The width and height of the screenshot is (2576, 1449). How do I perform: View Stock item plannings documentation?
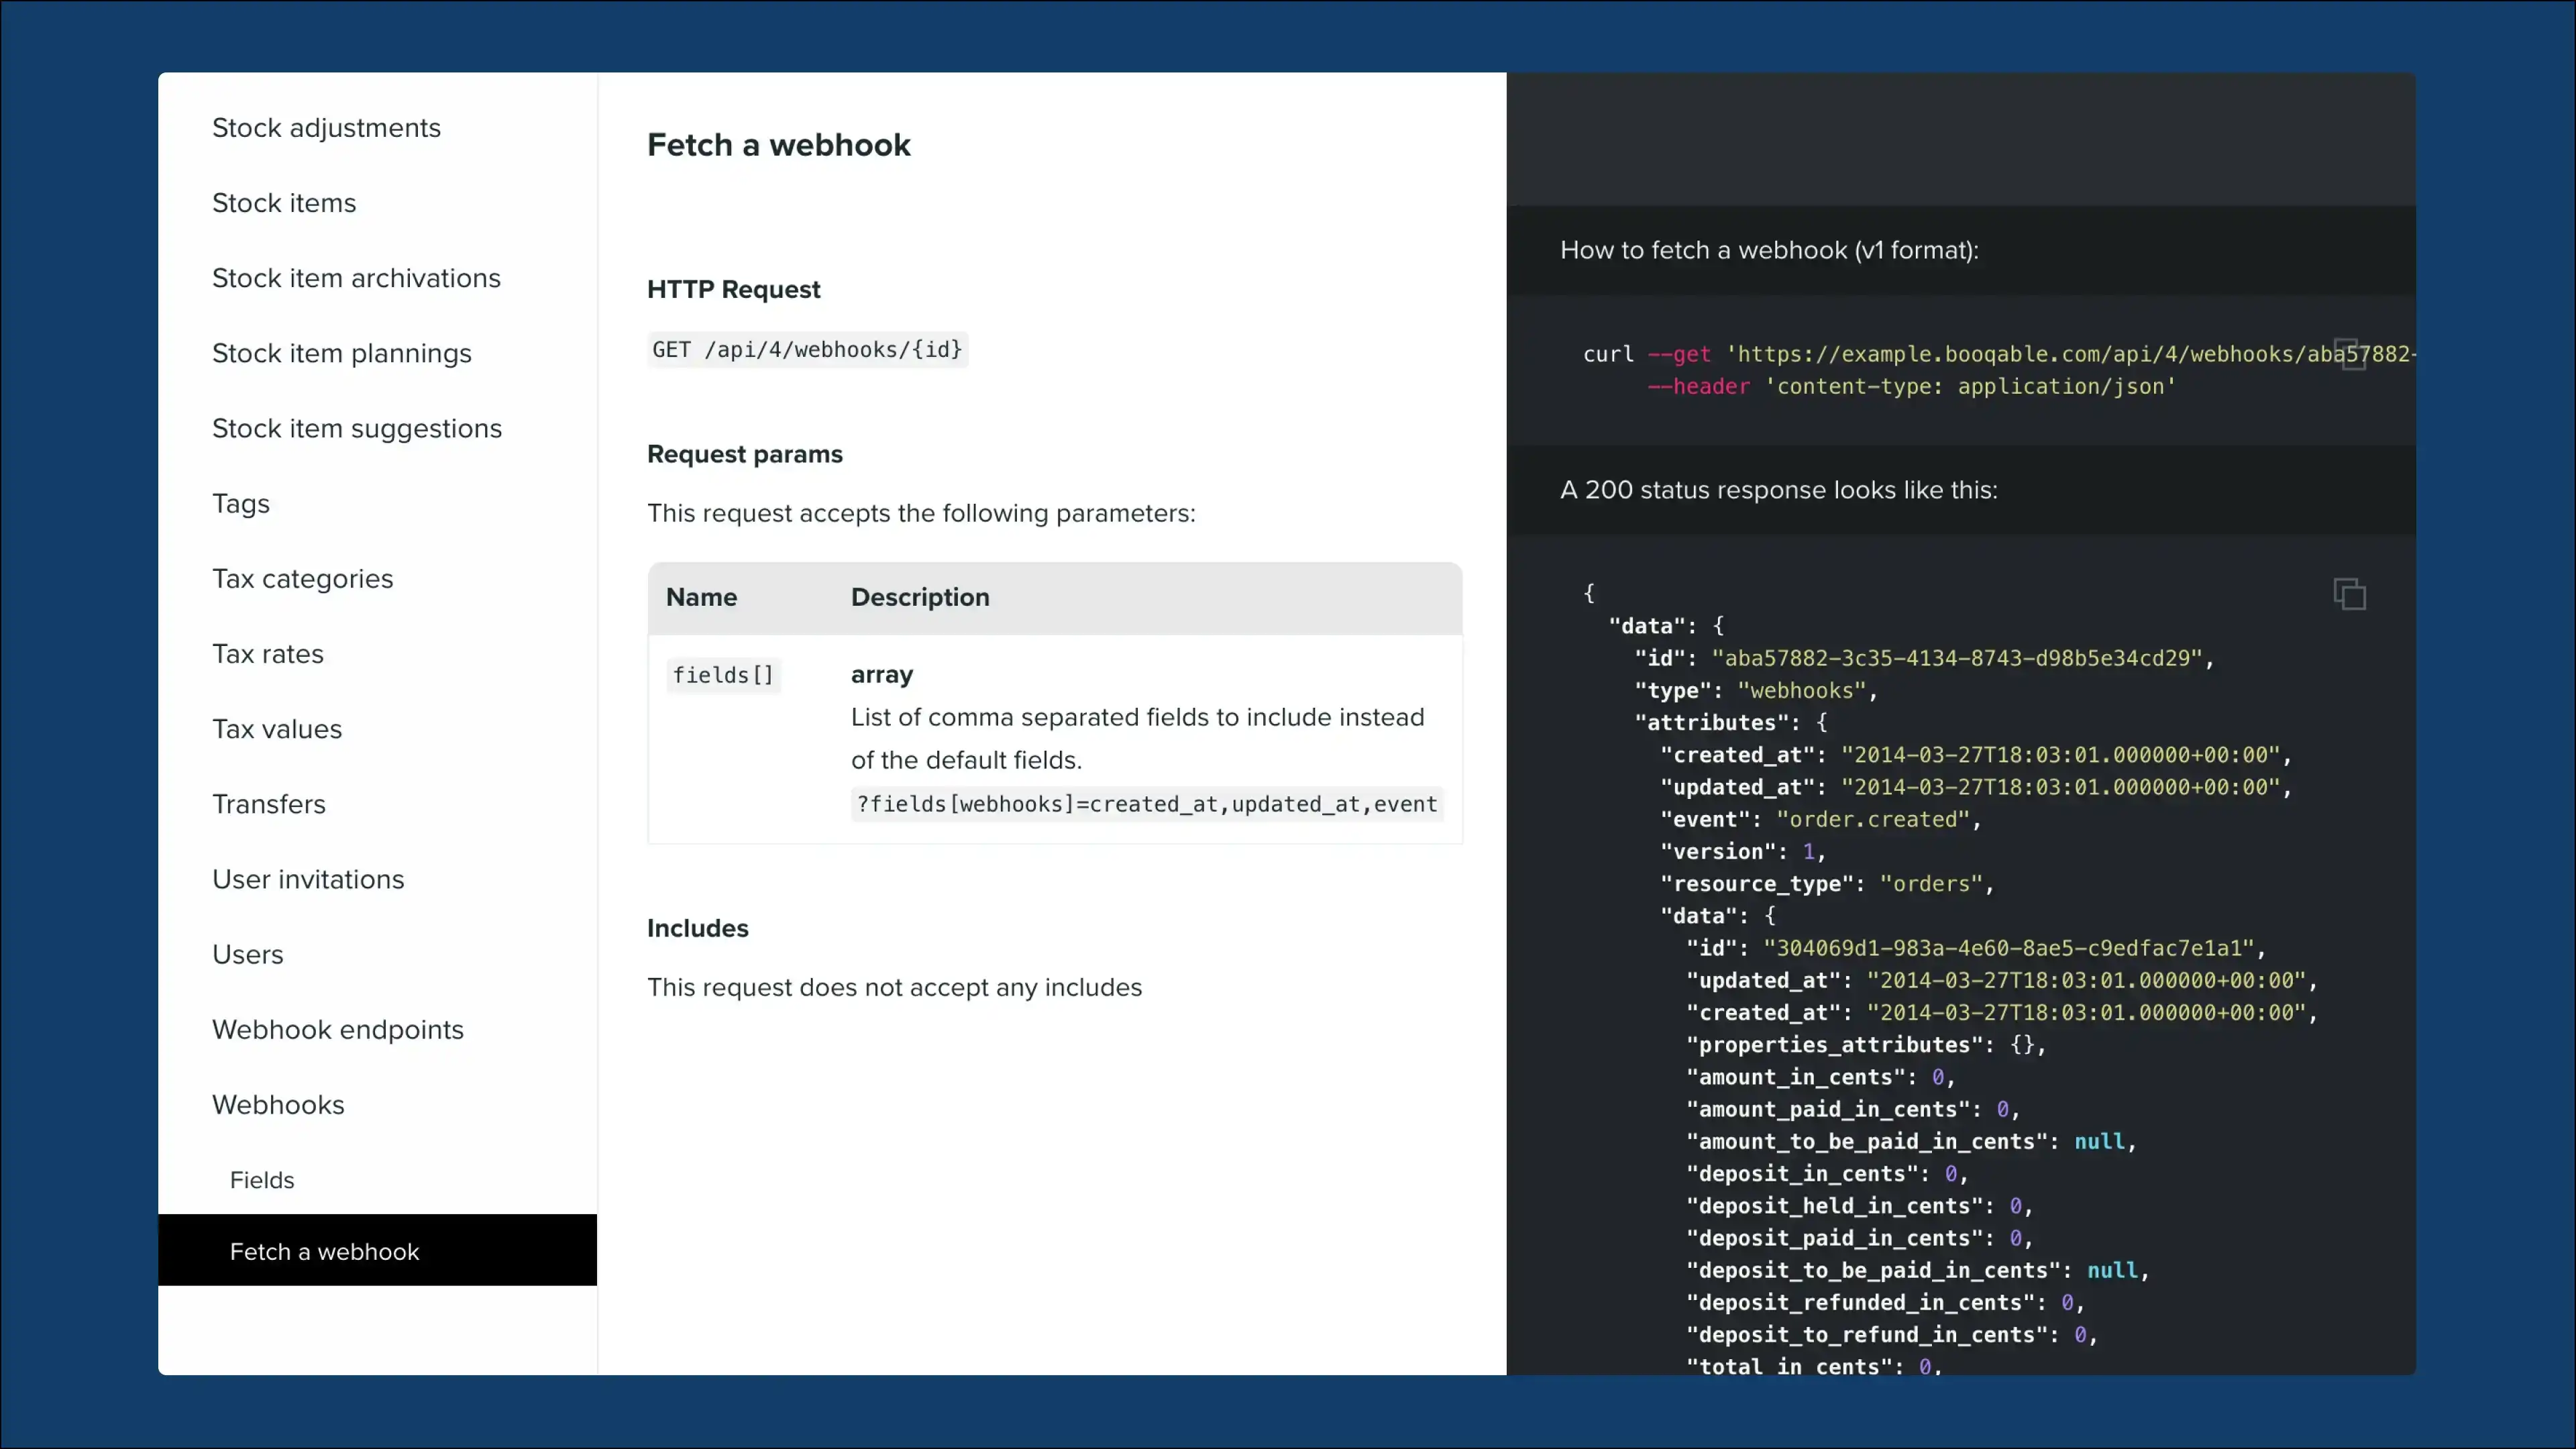[x=342, y=353]
